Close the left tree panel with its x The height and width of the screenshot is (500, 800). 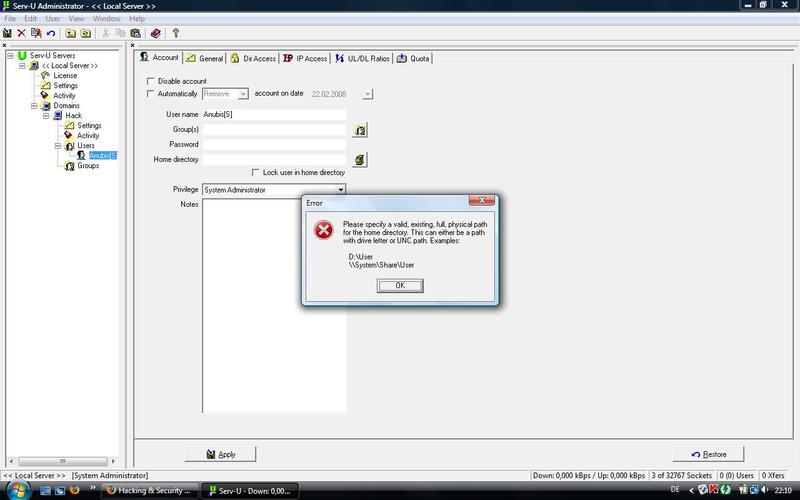tap(4, 45)
